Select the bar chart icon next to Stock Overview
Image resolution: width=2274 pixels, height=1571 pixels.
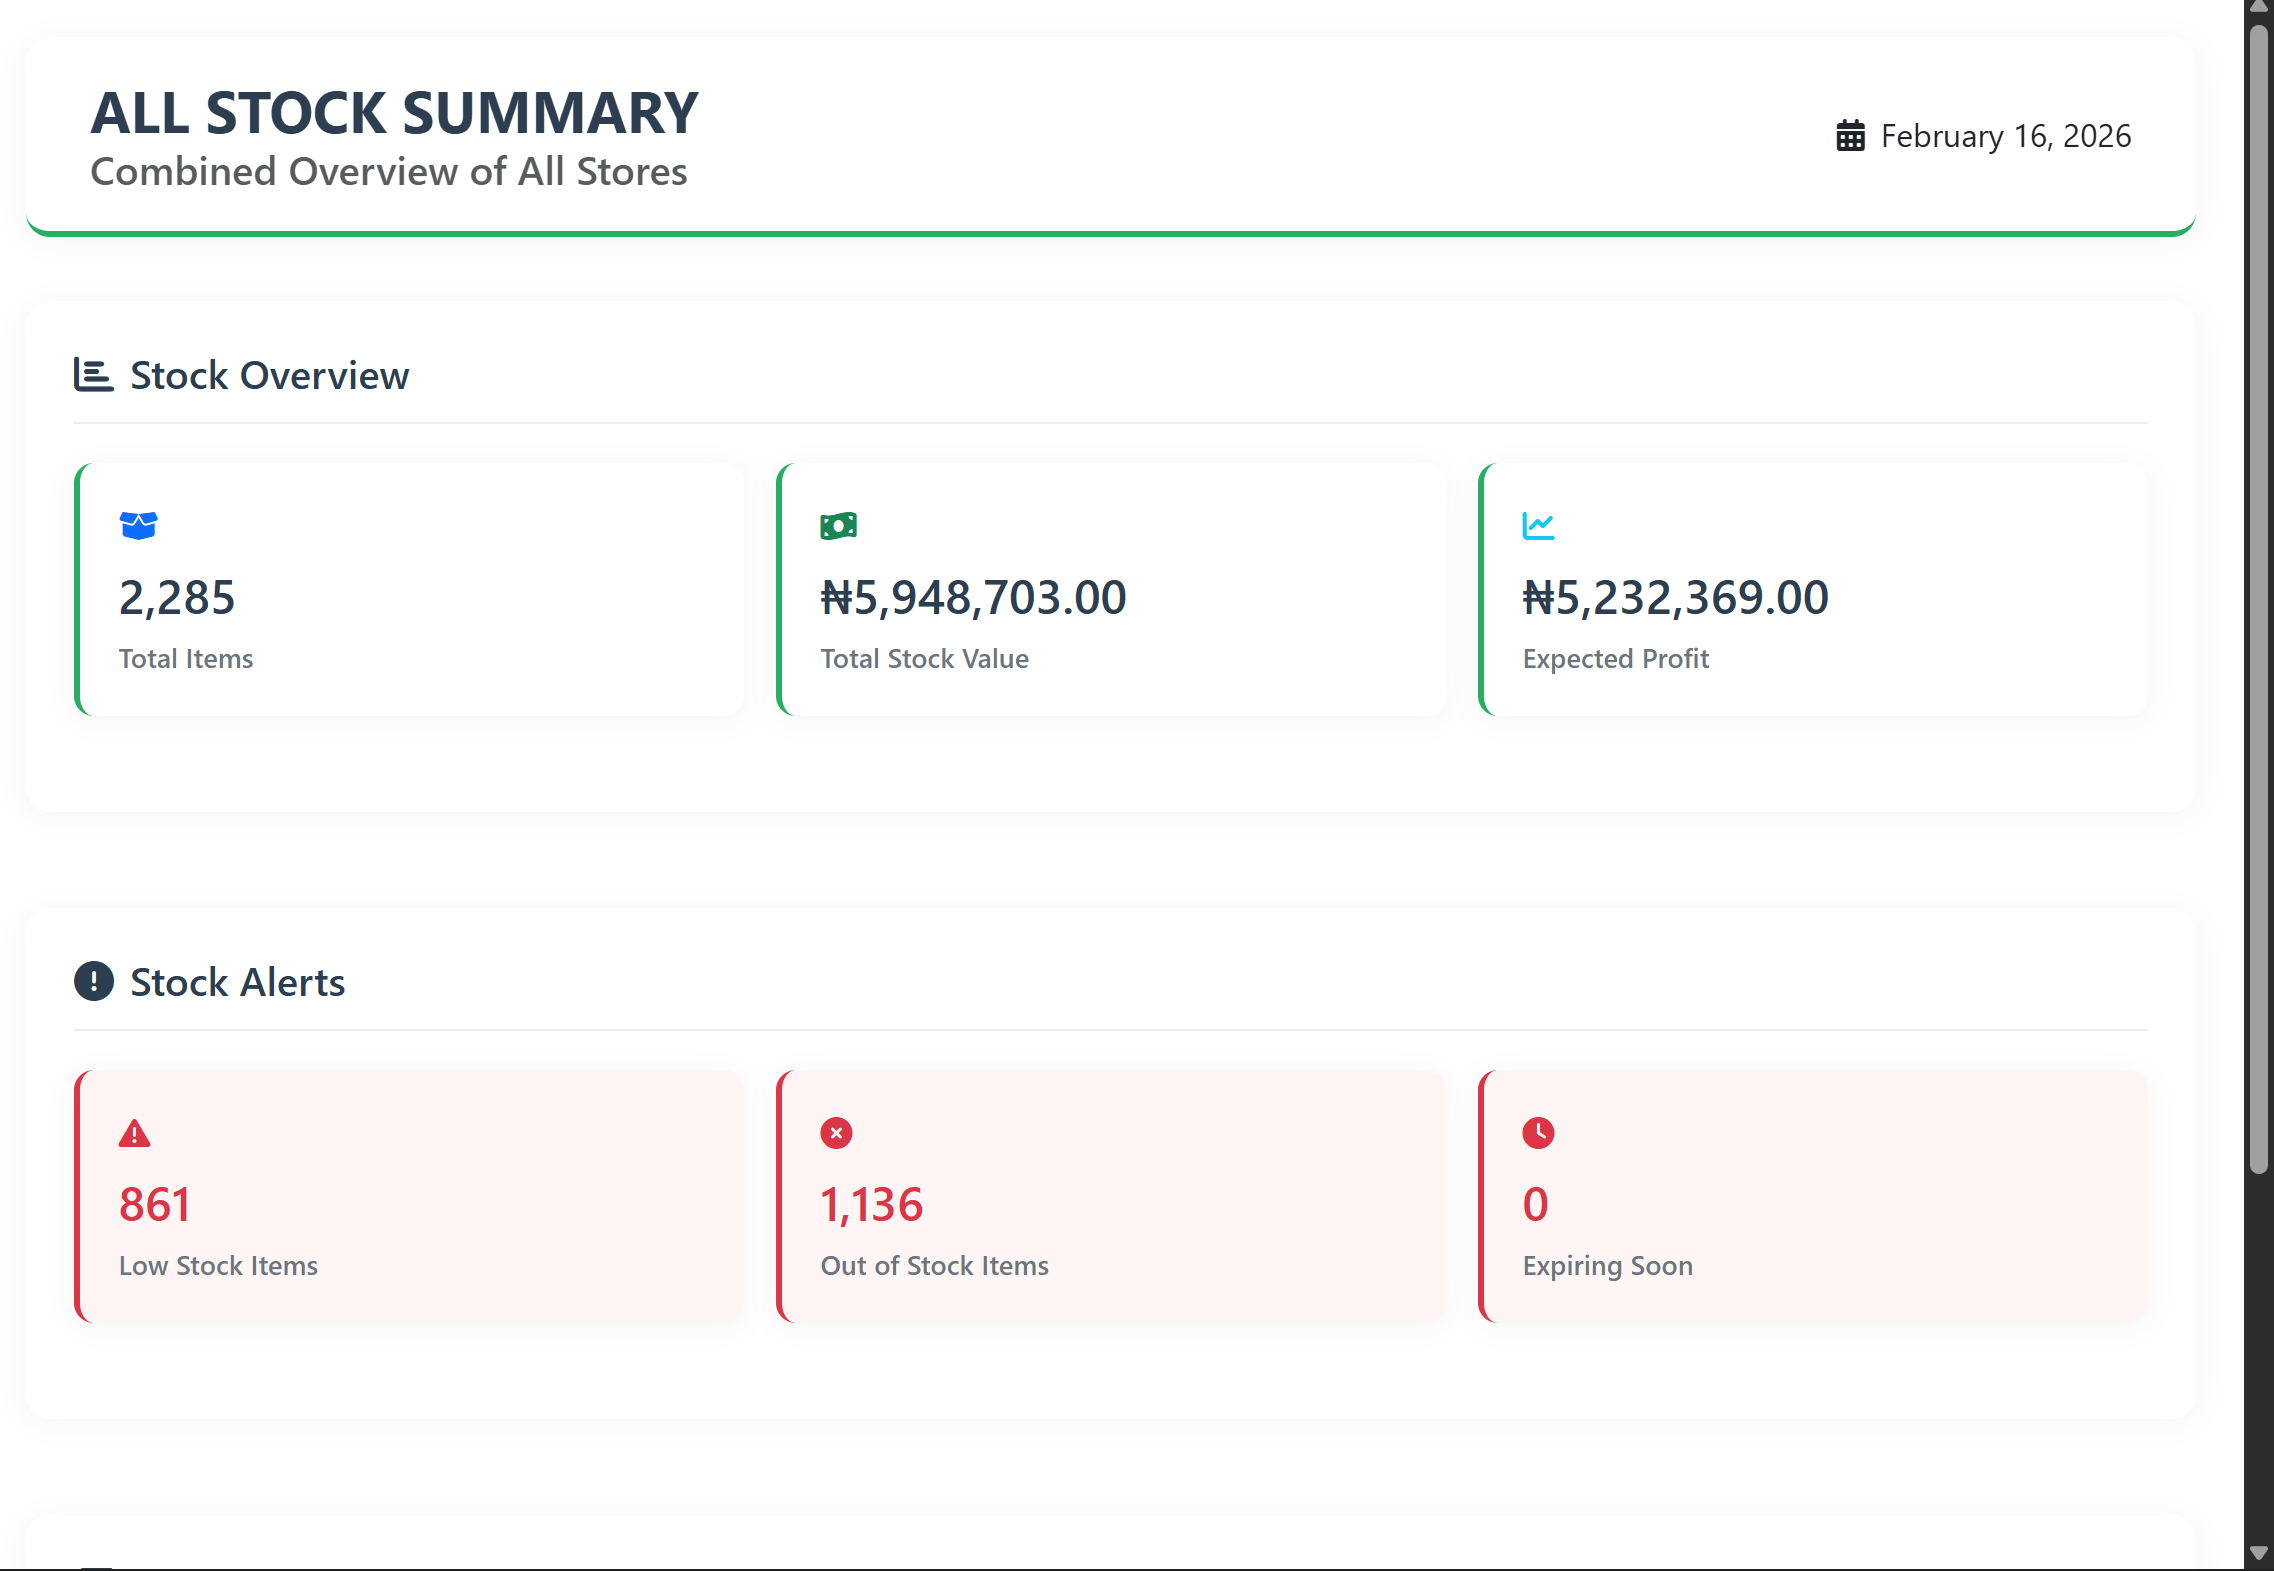[x=93, y=375]
